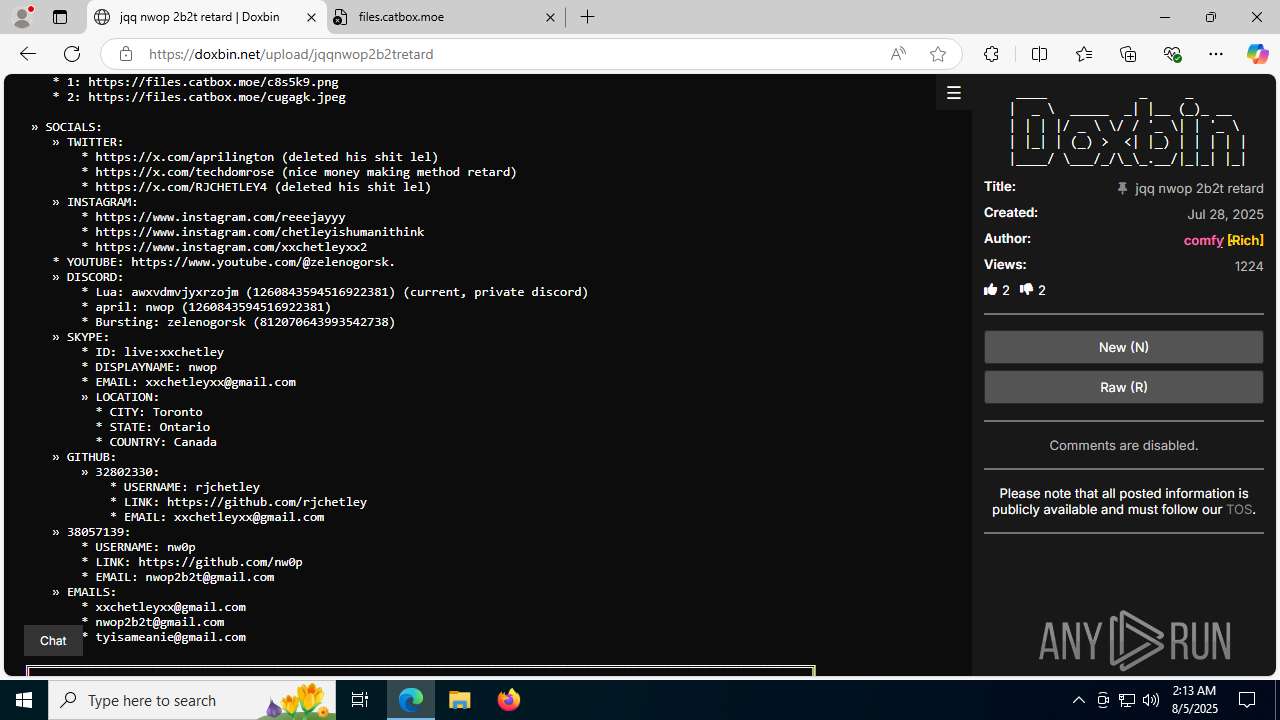This screenshot has width=1280, height=720.
Task: Switch to the Doxbin tab
Action: [x=206, y=17]
